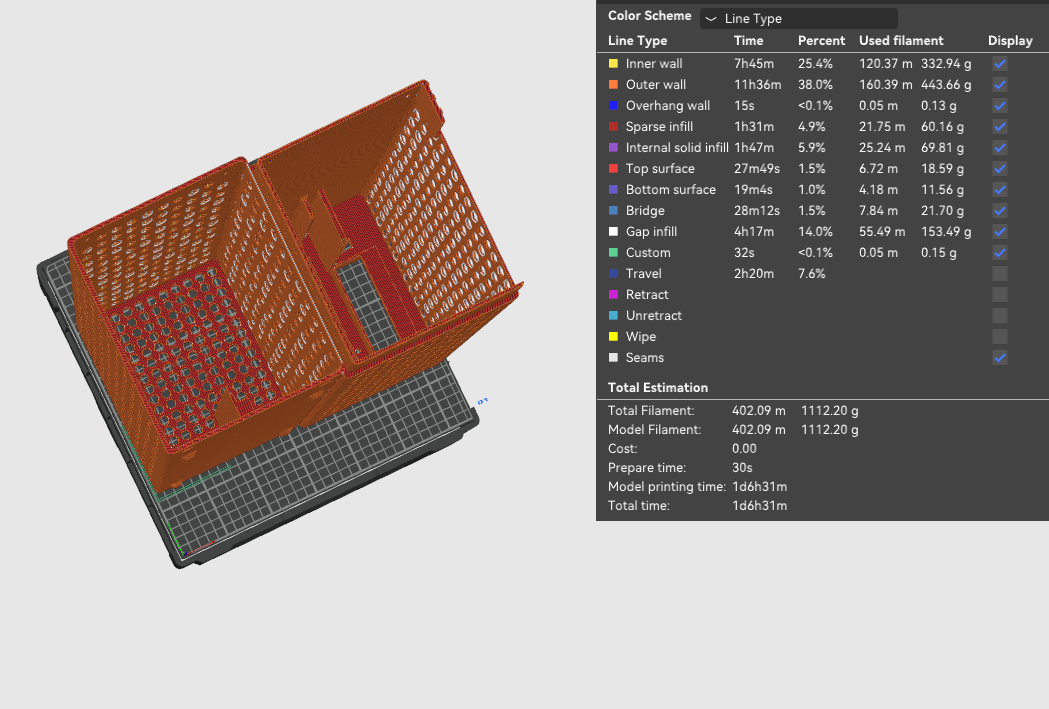Toggle Gap infill display checkbox

tap(999, 231)
